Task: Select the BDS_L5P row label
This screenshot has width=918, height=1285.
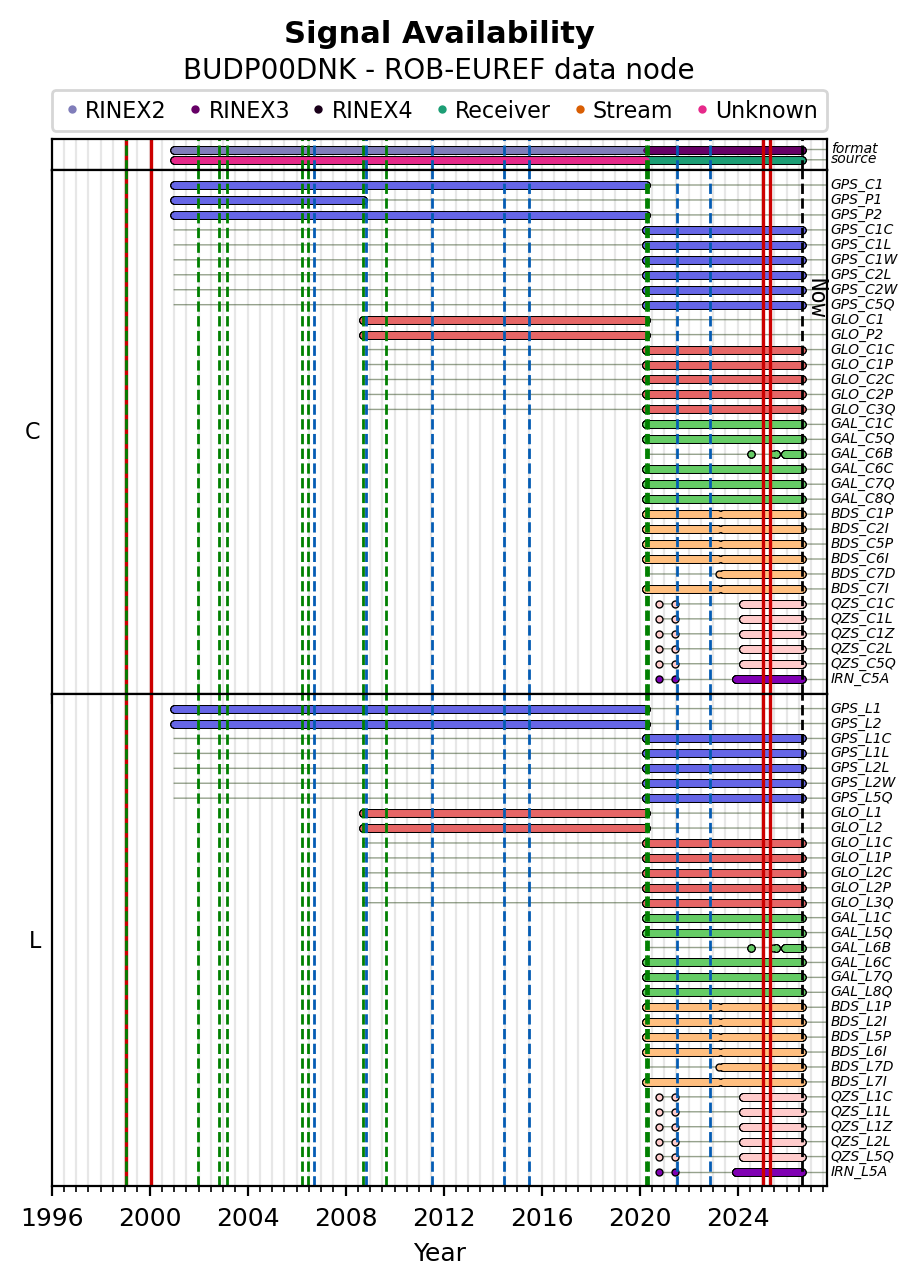Action: pyautogui.click(x=861, y=1036)
